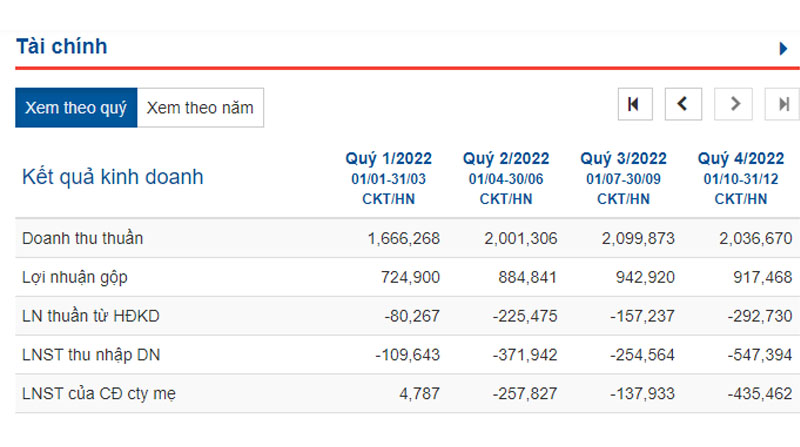
Task: Select the Lợi nhuận gộp row label
Action: (x=74, y=277)
